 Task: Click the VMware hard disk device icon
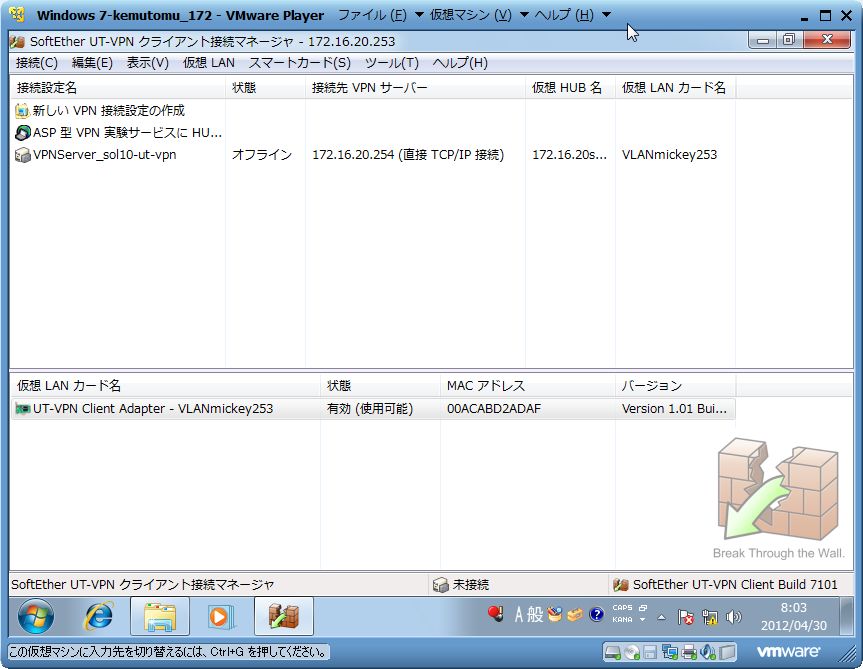click(612, 652)
